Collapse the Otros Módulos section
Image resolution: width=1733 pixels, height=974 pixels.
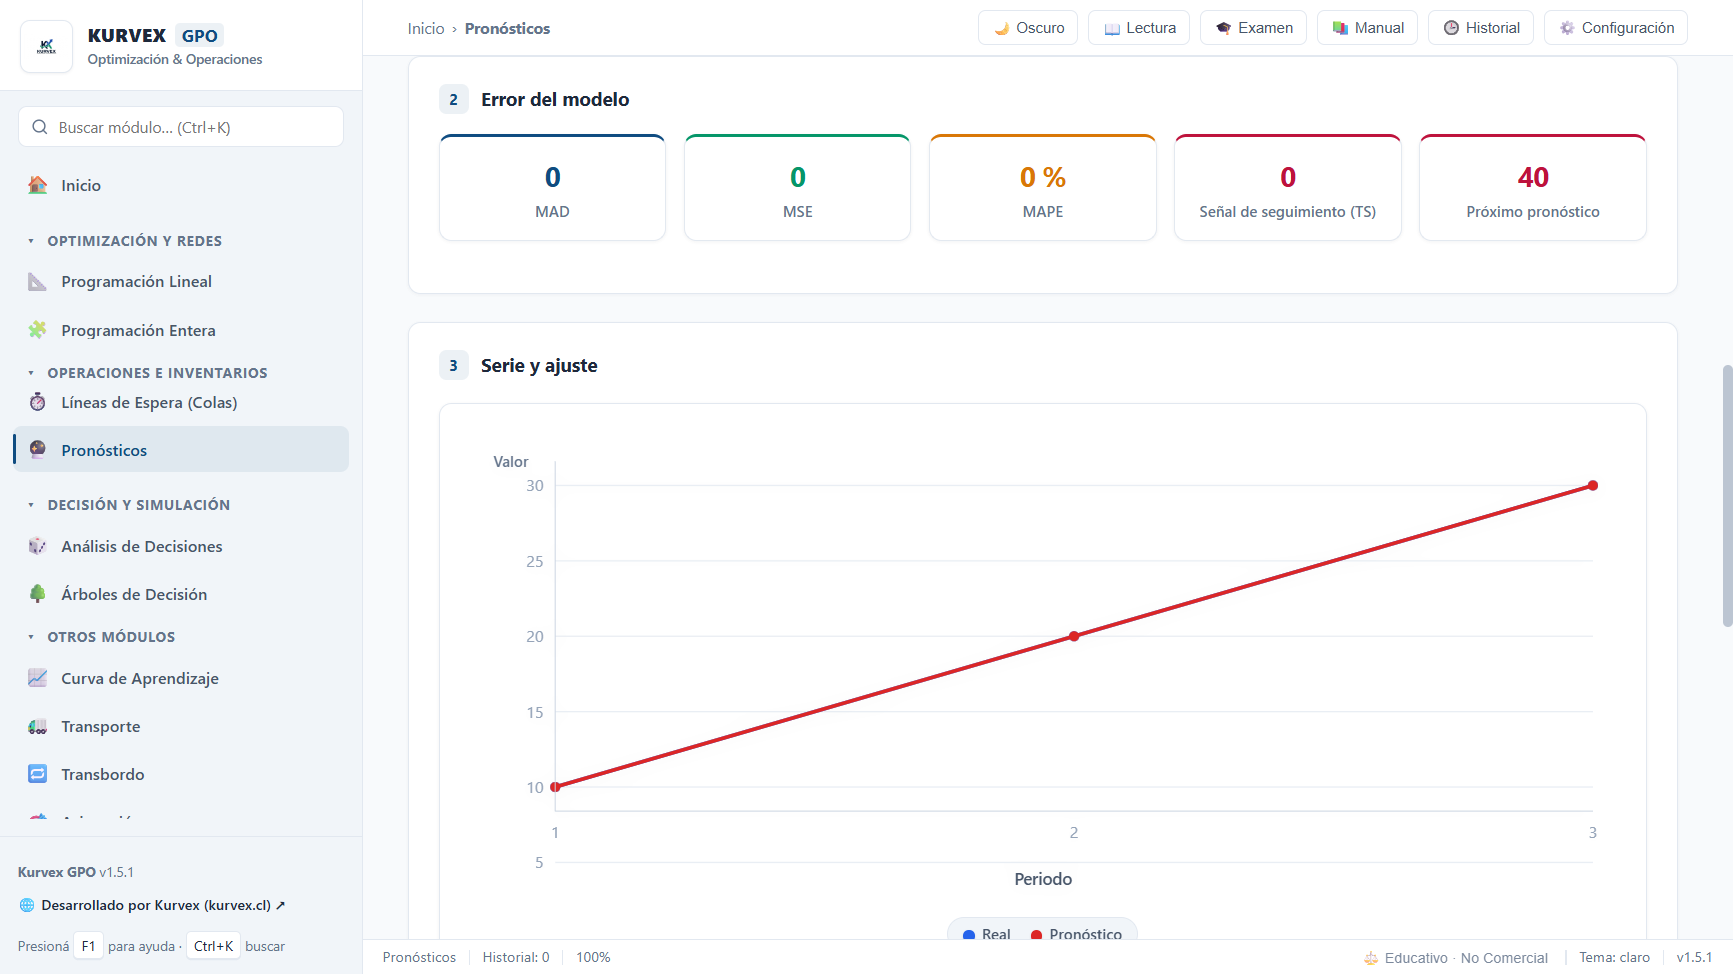point(101,637)
